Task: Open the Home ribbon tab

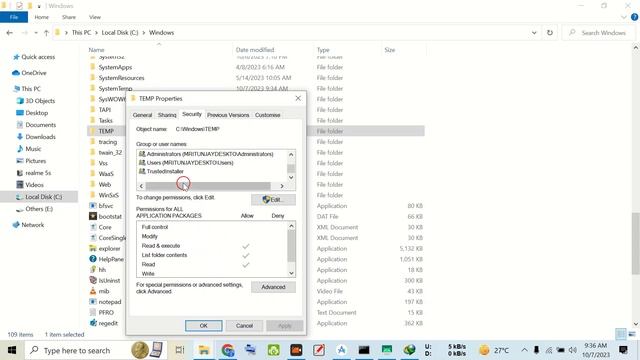Action: coord(42,17)
